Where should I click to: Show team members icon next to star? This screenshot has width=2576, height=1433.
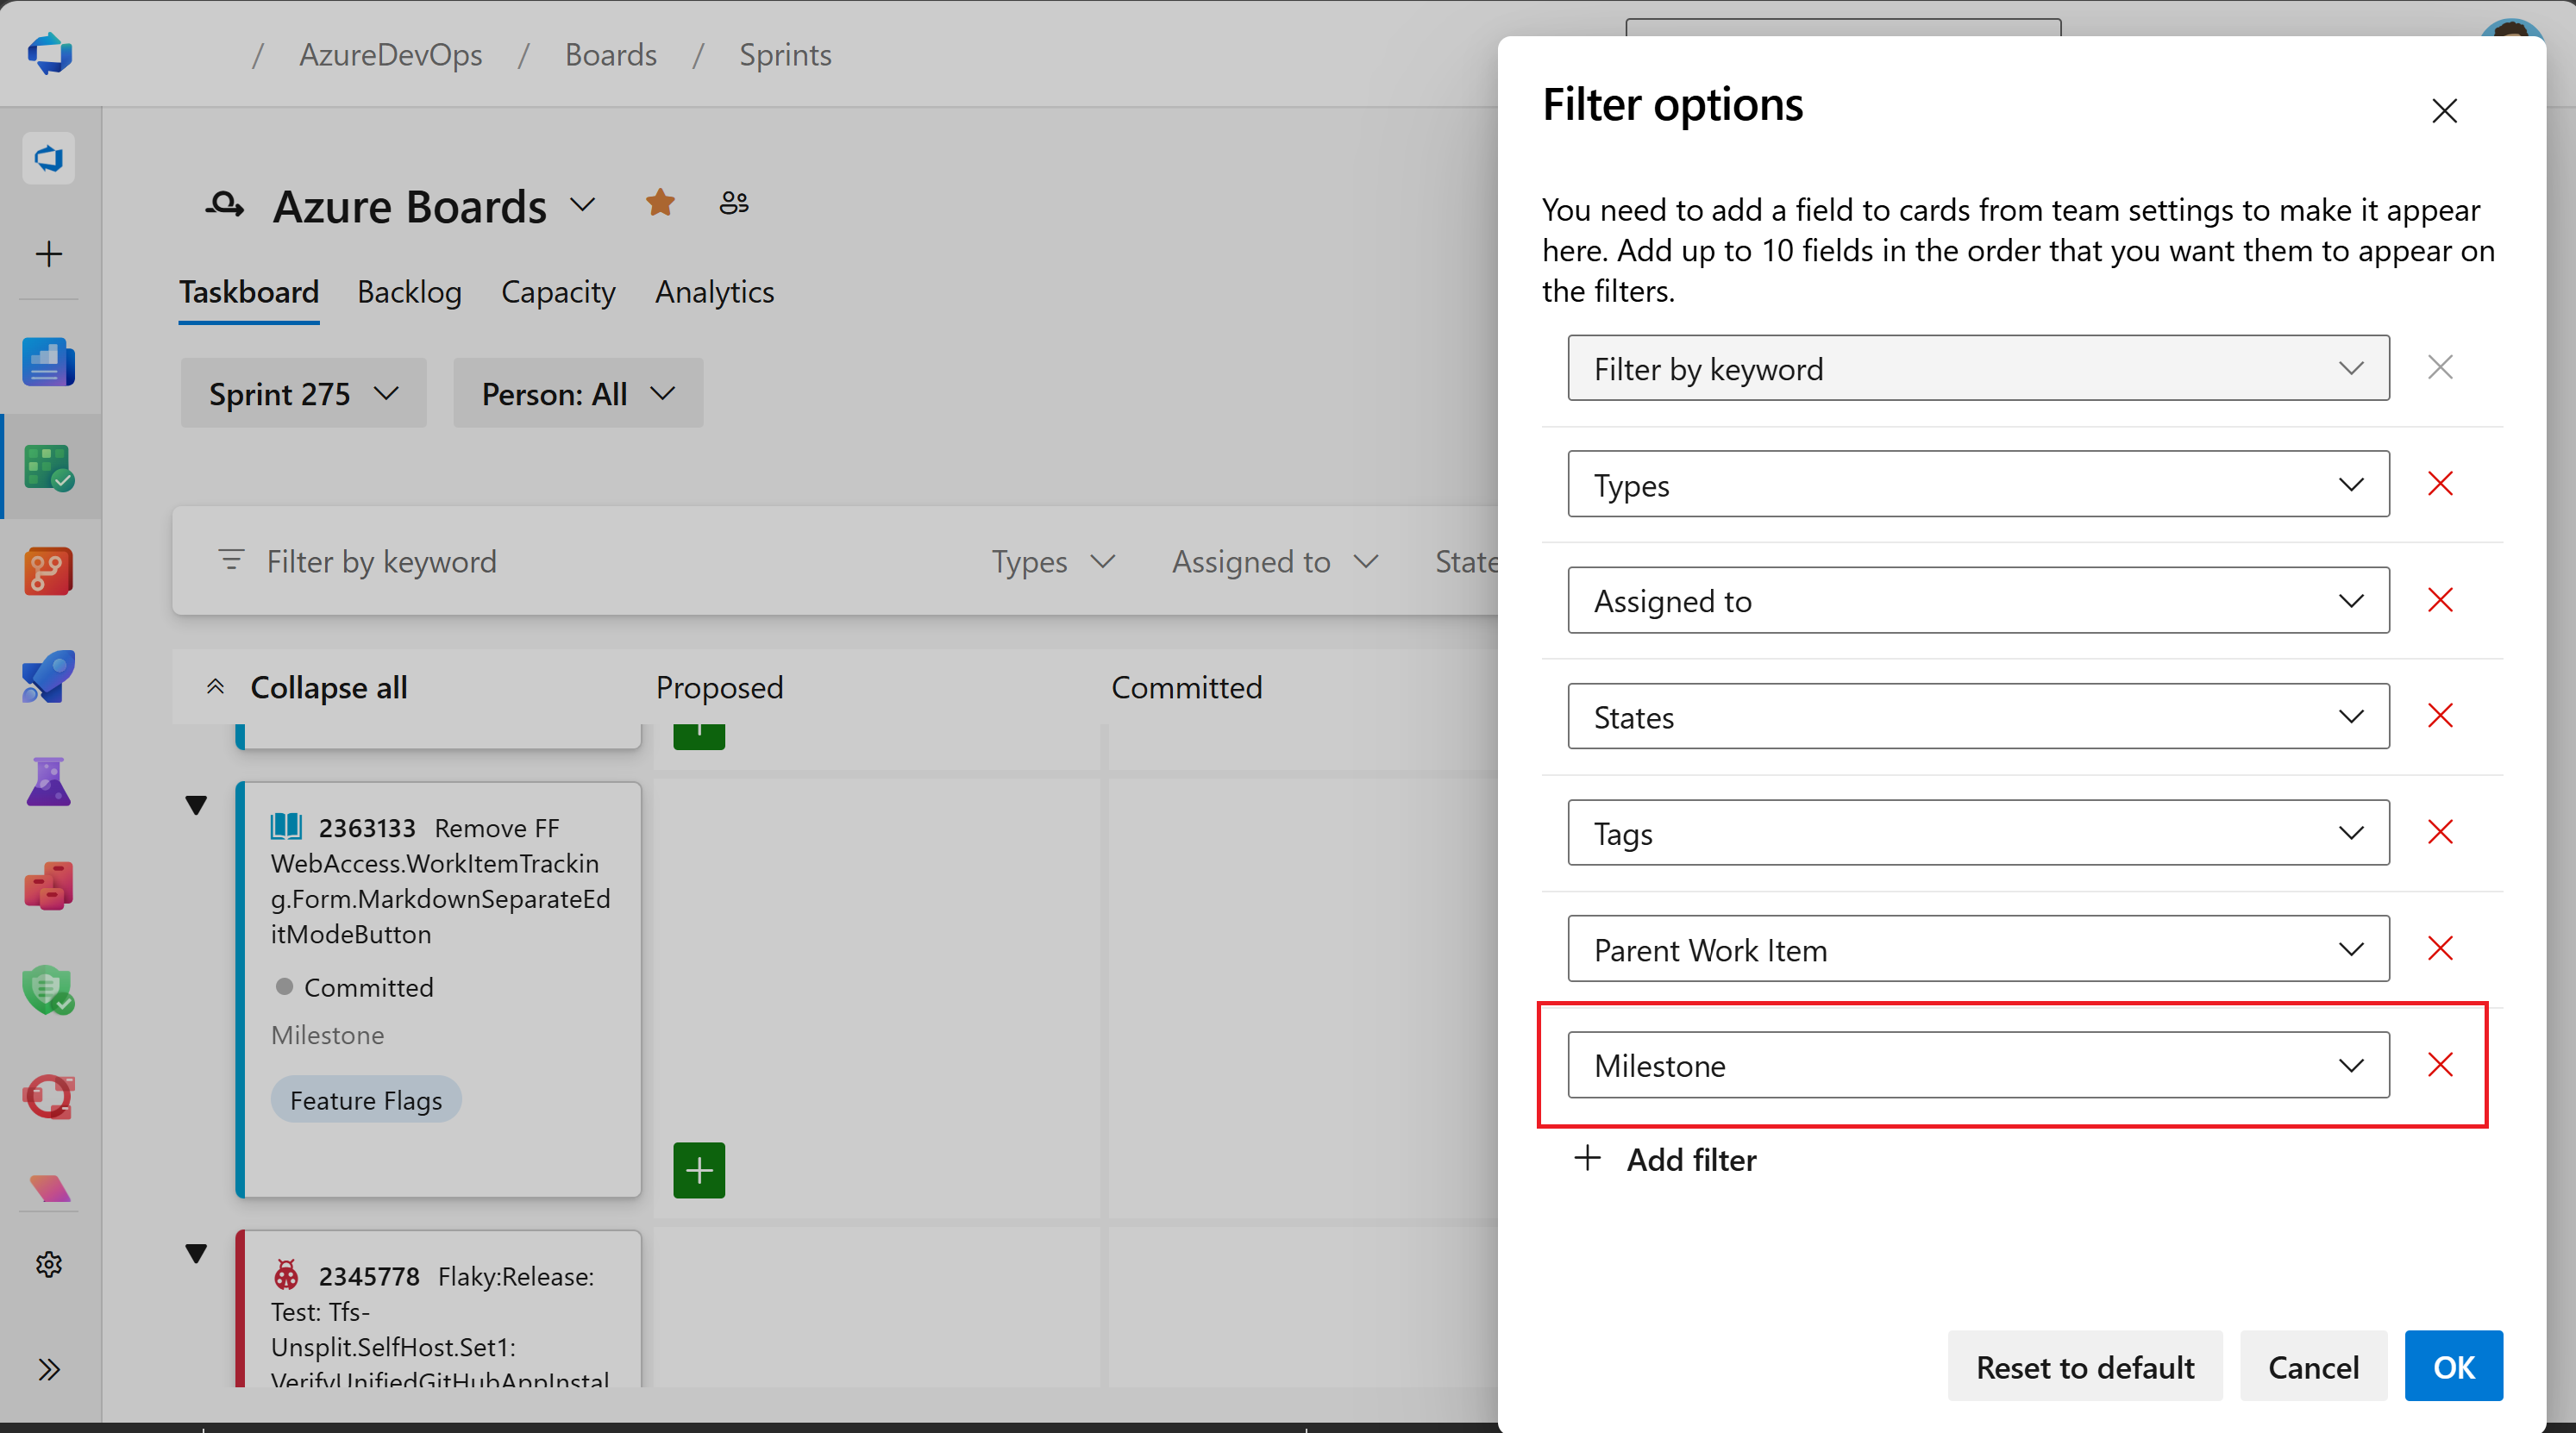[734, 203]
